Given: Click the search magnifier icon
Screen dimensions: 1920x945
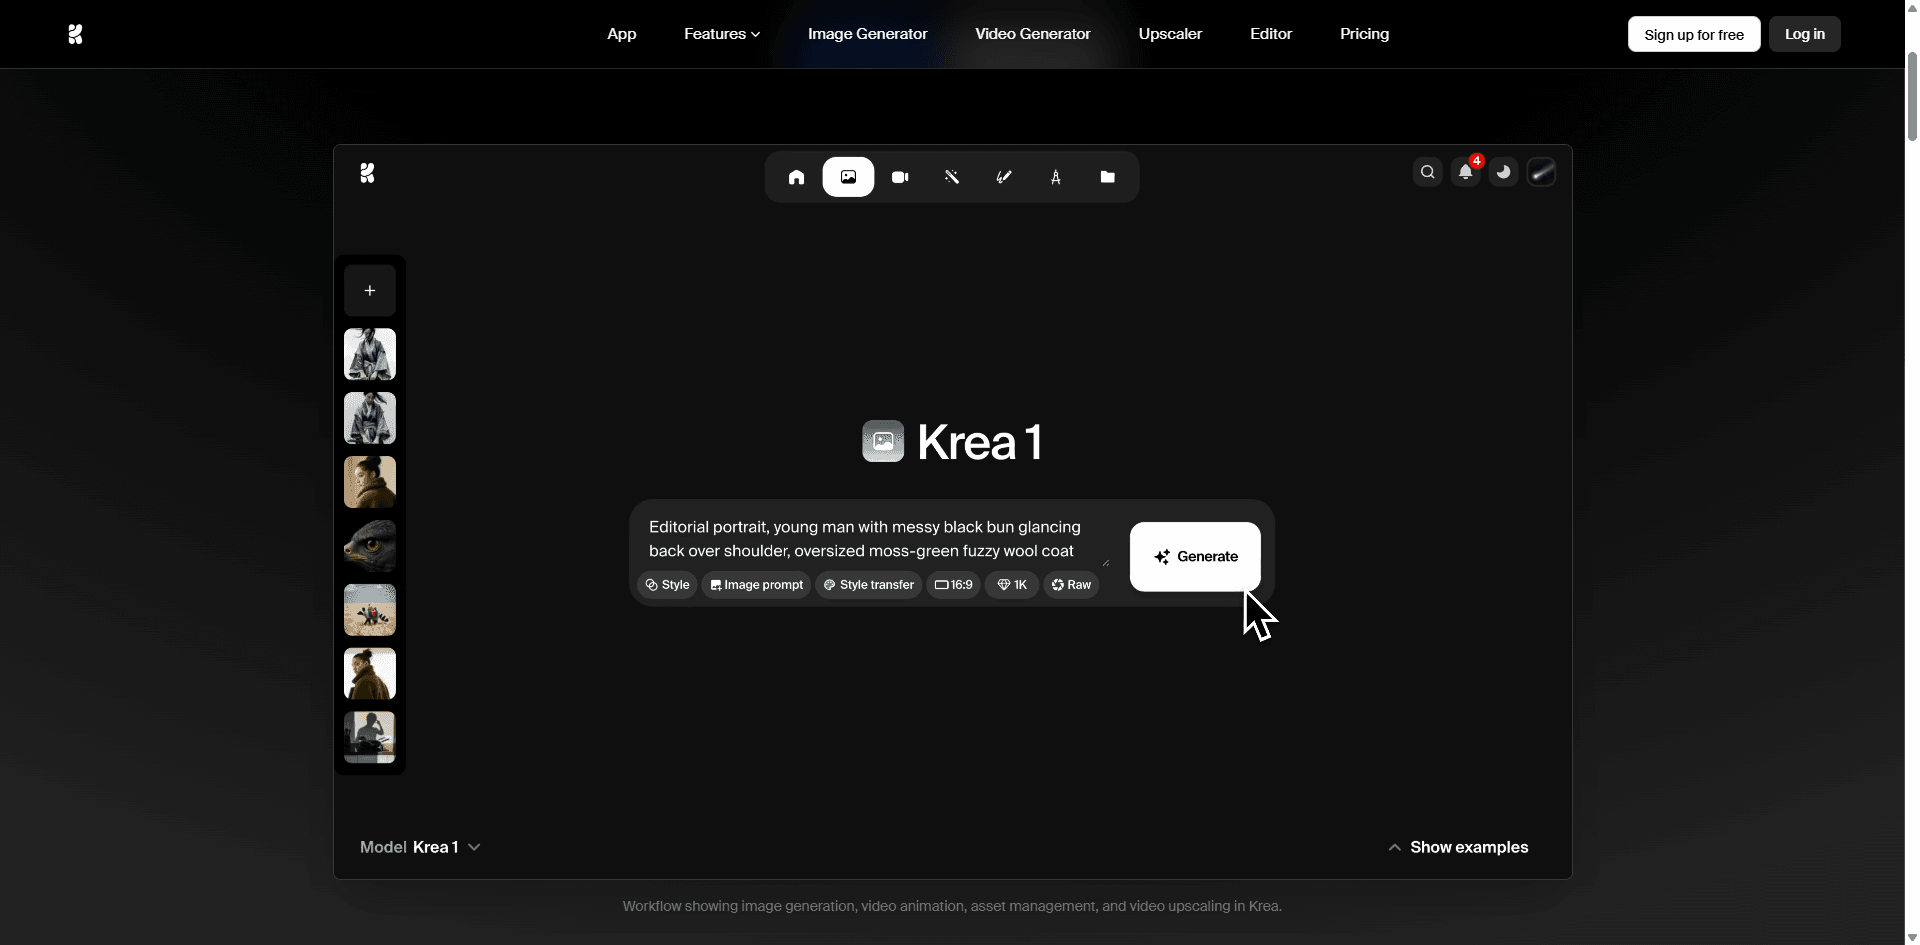Looking at the screenshot, I should [x=1428, y=172].
